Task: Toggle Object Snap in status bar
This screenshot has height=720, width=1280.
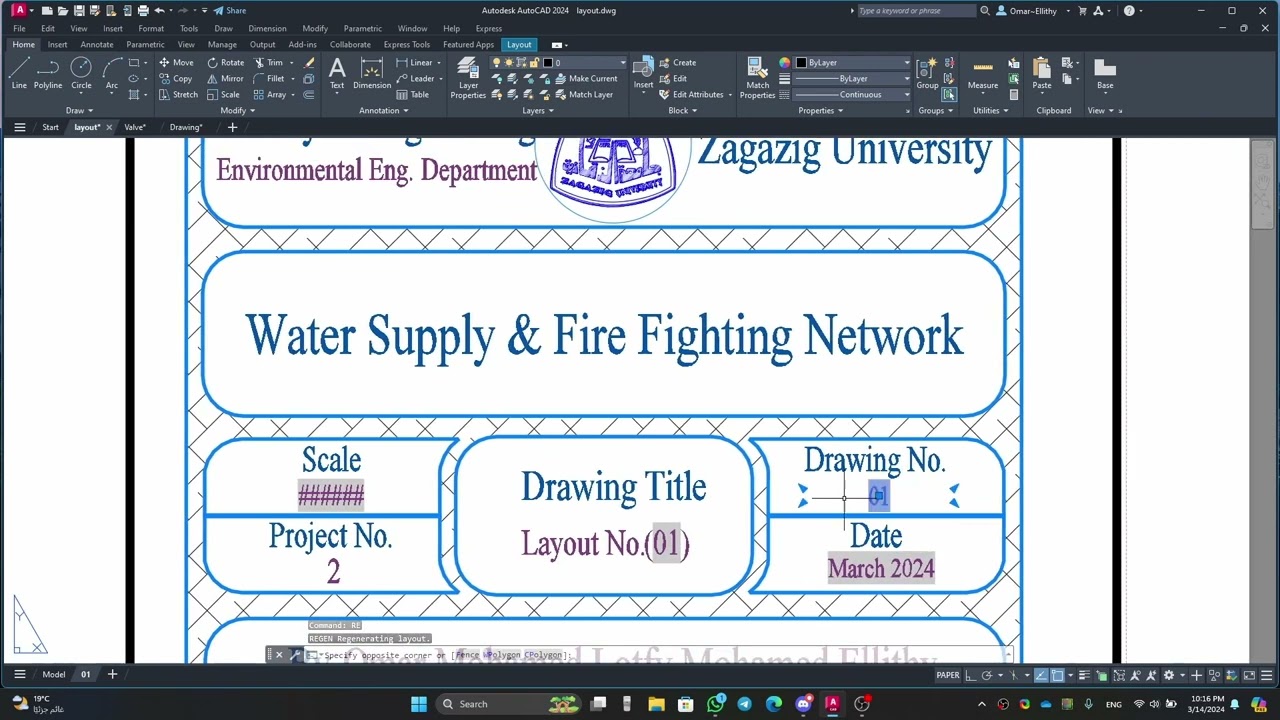Action: coord(1058,675)
